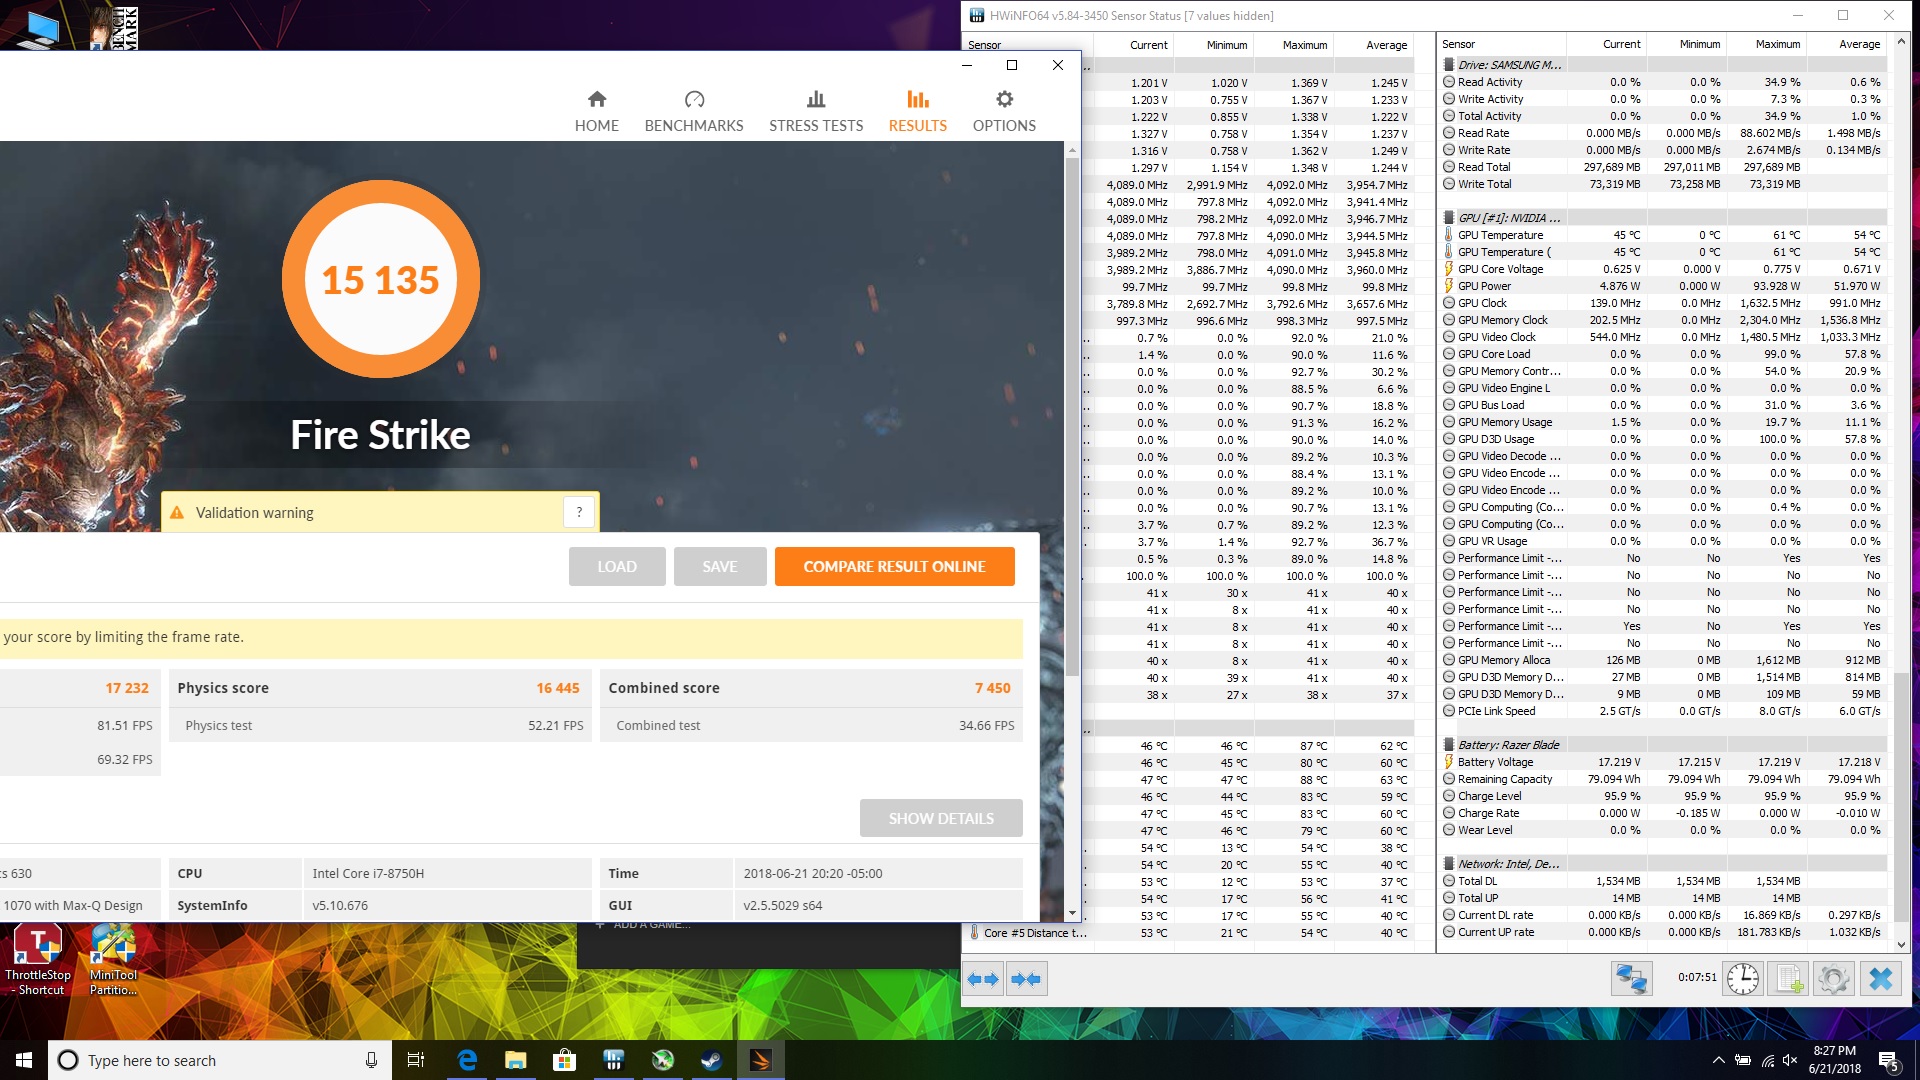The height and width of the screenshot is (1080, 1920).
Task: Click the muted volume tray icon
Action: (x=1791, y=1060)
